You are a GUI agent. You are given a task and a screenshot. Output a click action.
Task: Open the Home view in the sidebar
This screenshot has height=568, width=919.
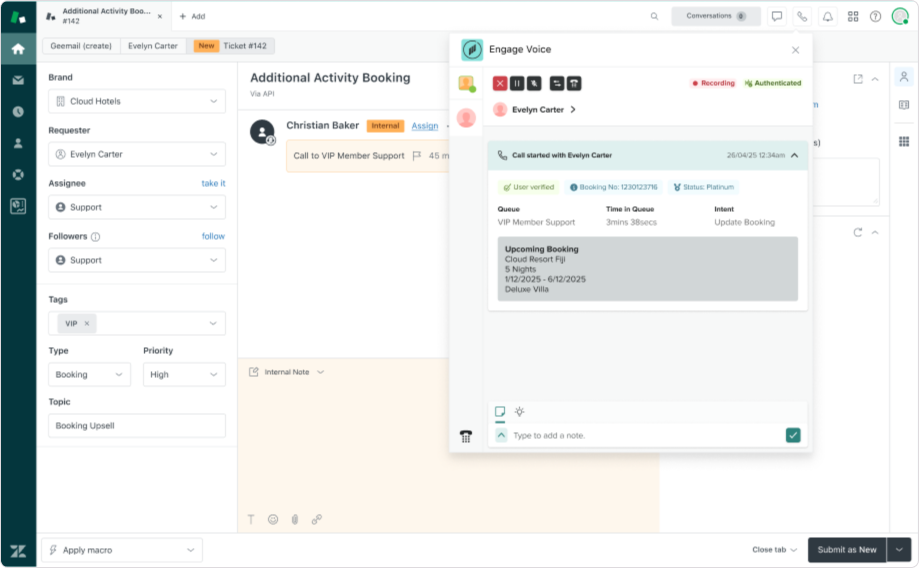click(x=18, y=49)
